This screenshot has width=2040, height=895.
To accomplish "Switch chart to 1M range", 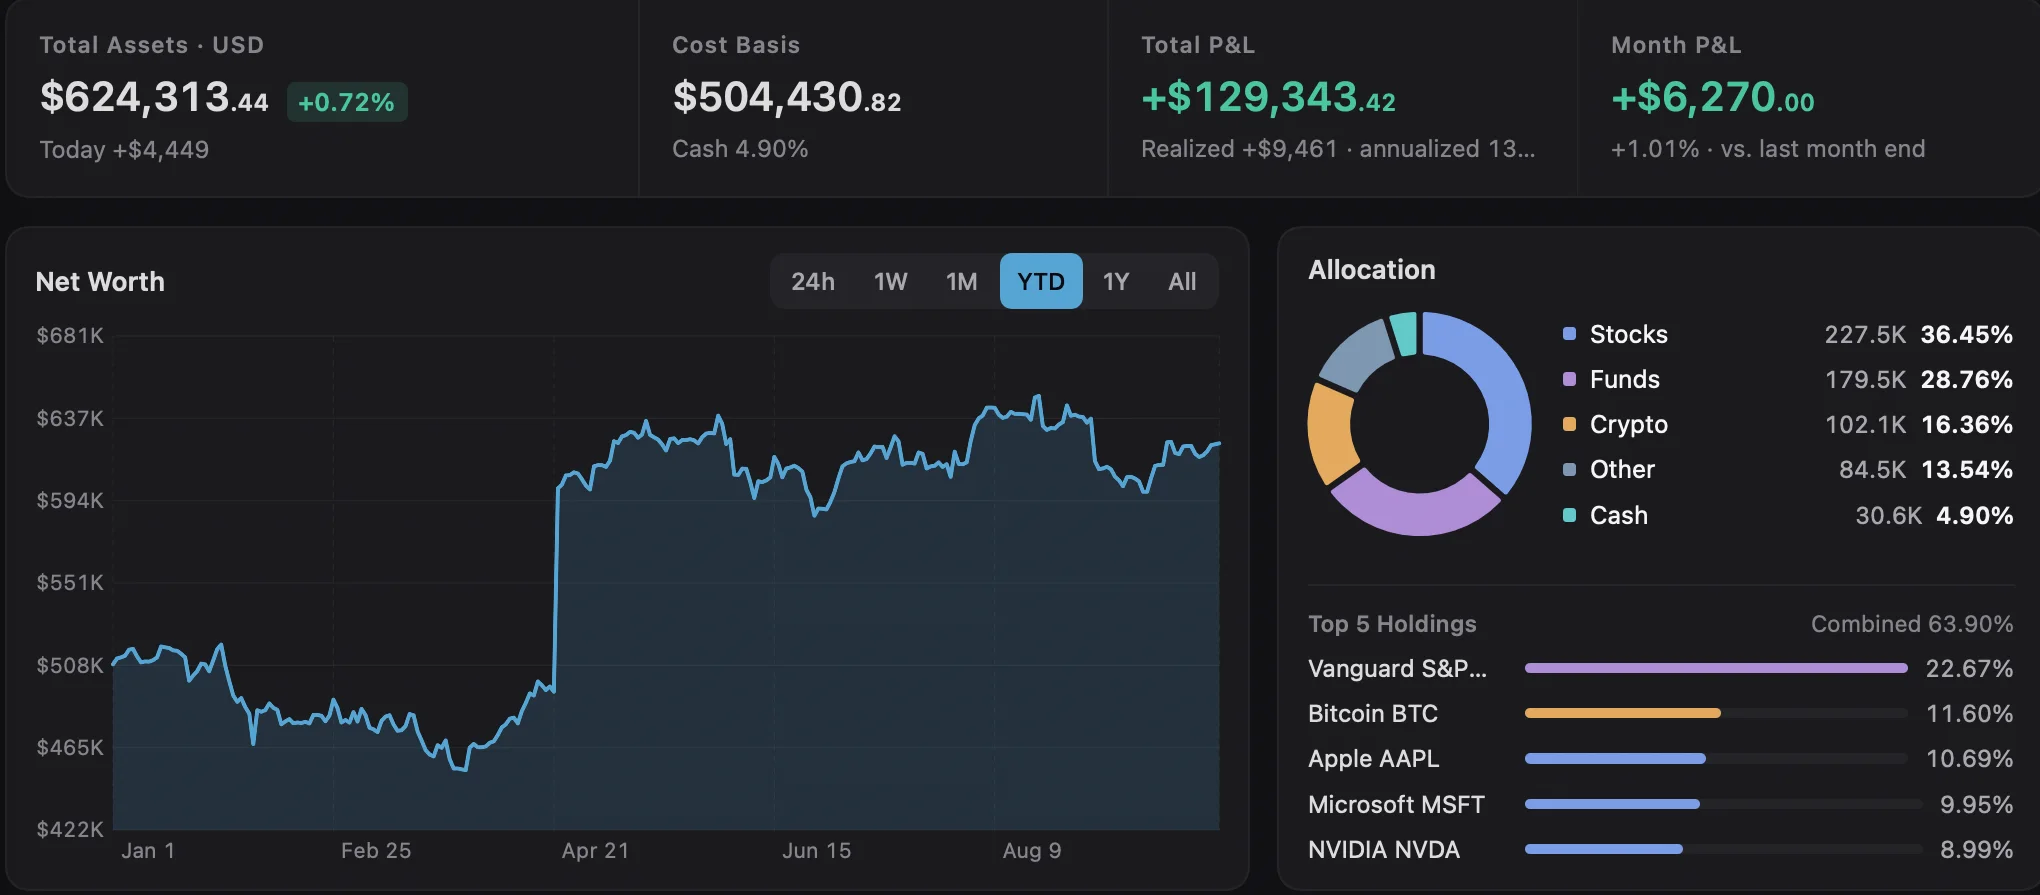I will [962, 282].
